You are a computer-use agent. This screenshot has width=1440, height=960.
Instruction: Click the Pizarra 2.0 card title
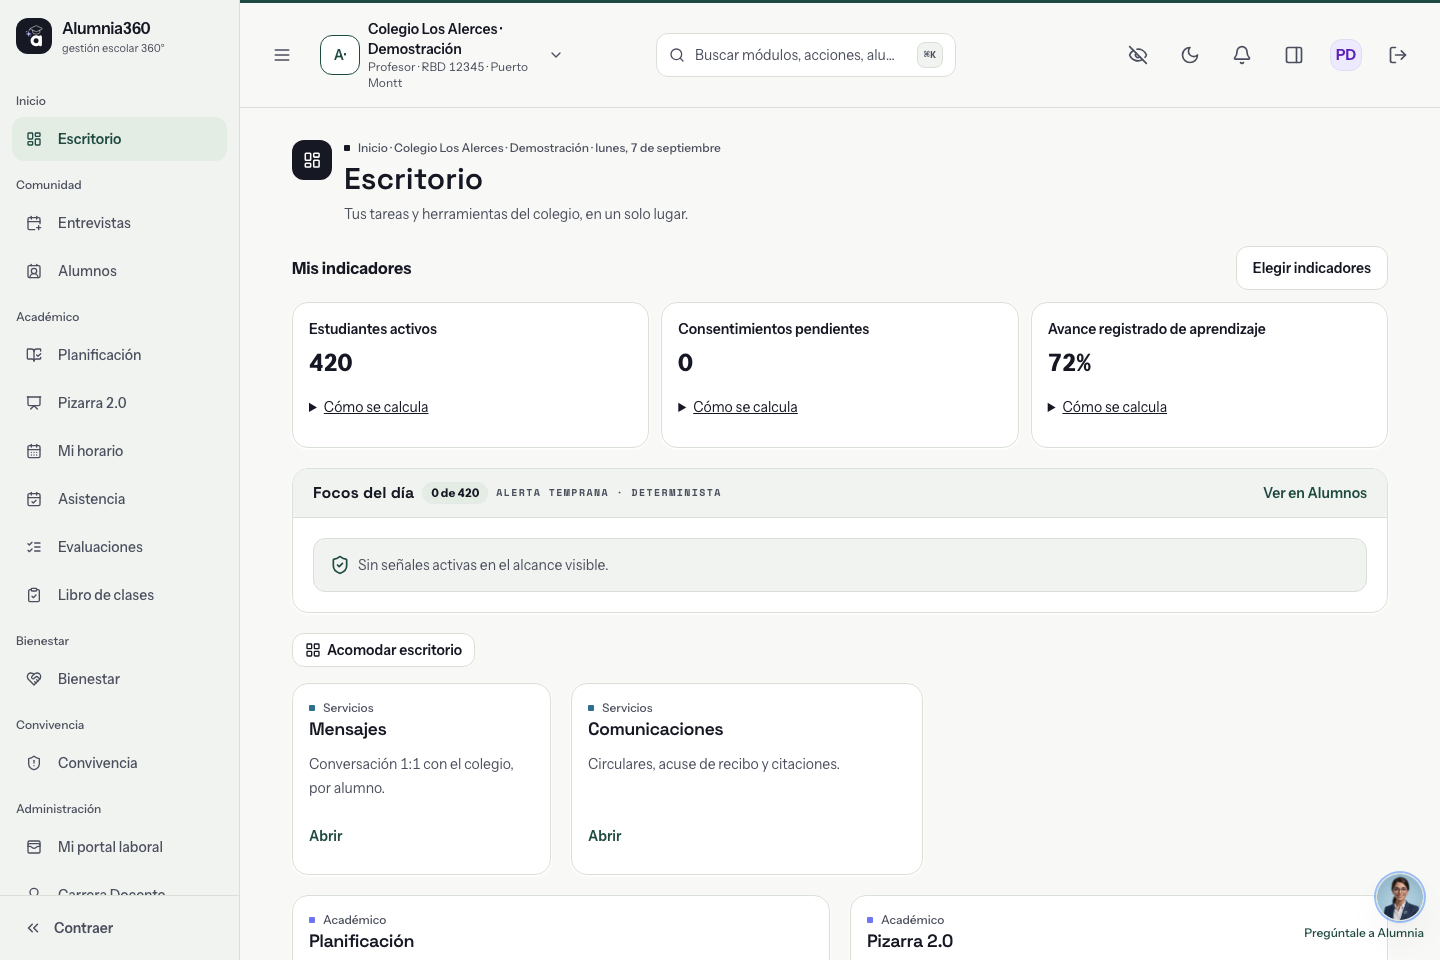coord(910,941)
